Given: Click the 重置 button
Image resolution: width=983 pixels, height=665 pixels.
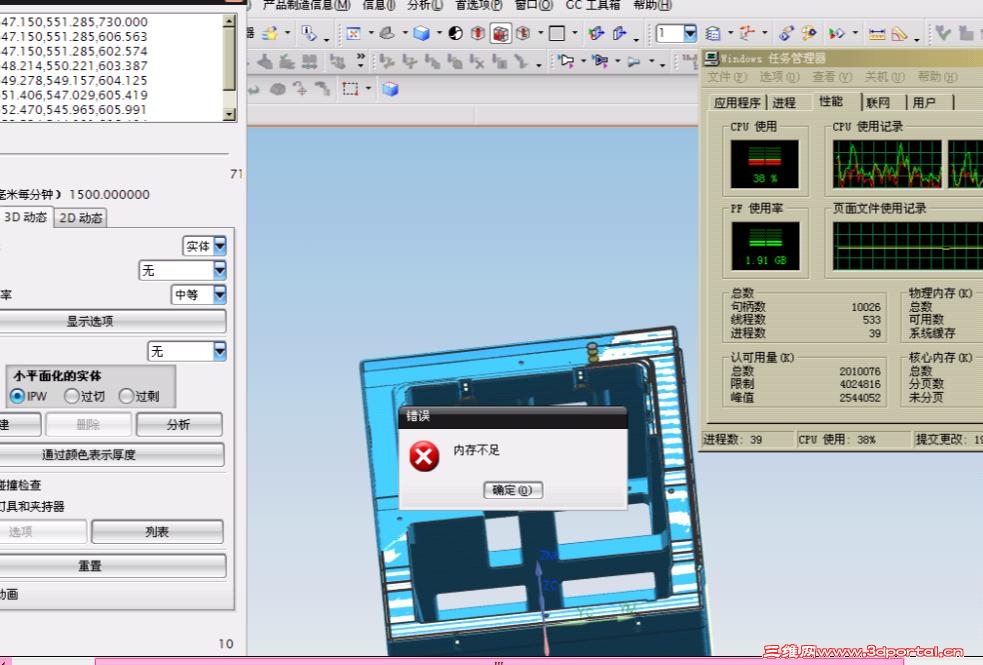Looking at the screenshot, I should 112,565.
